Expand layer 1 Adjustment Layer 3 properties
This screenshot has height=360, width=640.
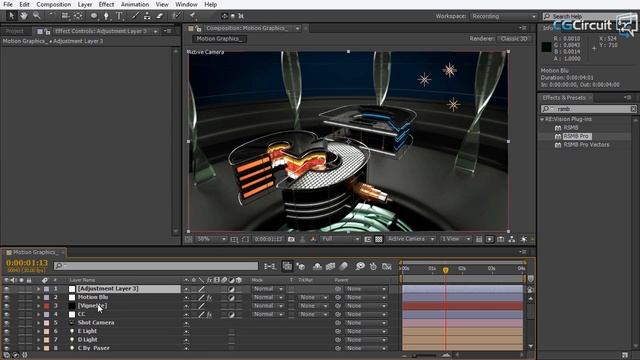pyautogui.click(x=39, y=289)
